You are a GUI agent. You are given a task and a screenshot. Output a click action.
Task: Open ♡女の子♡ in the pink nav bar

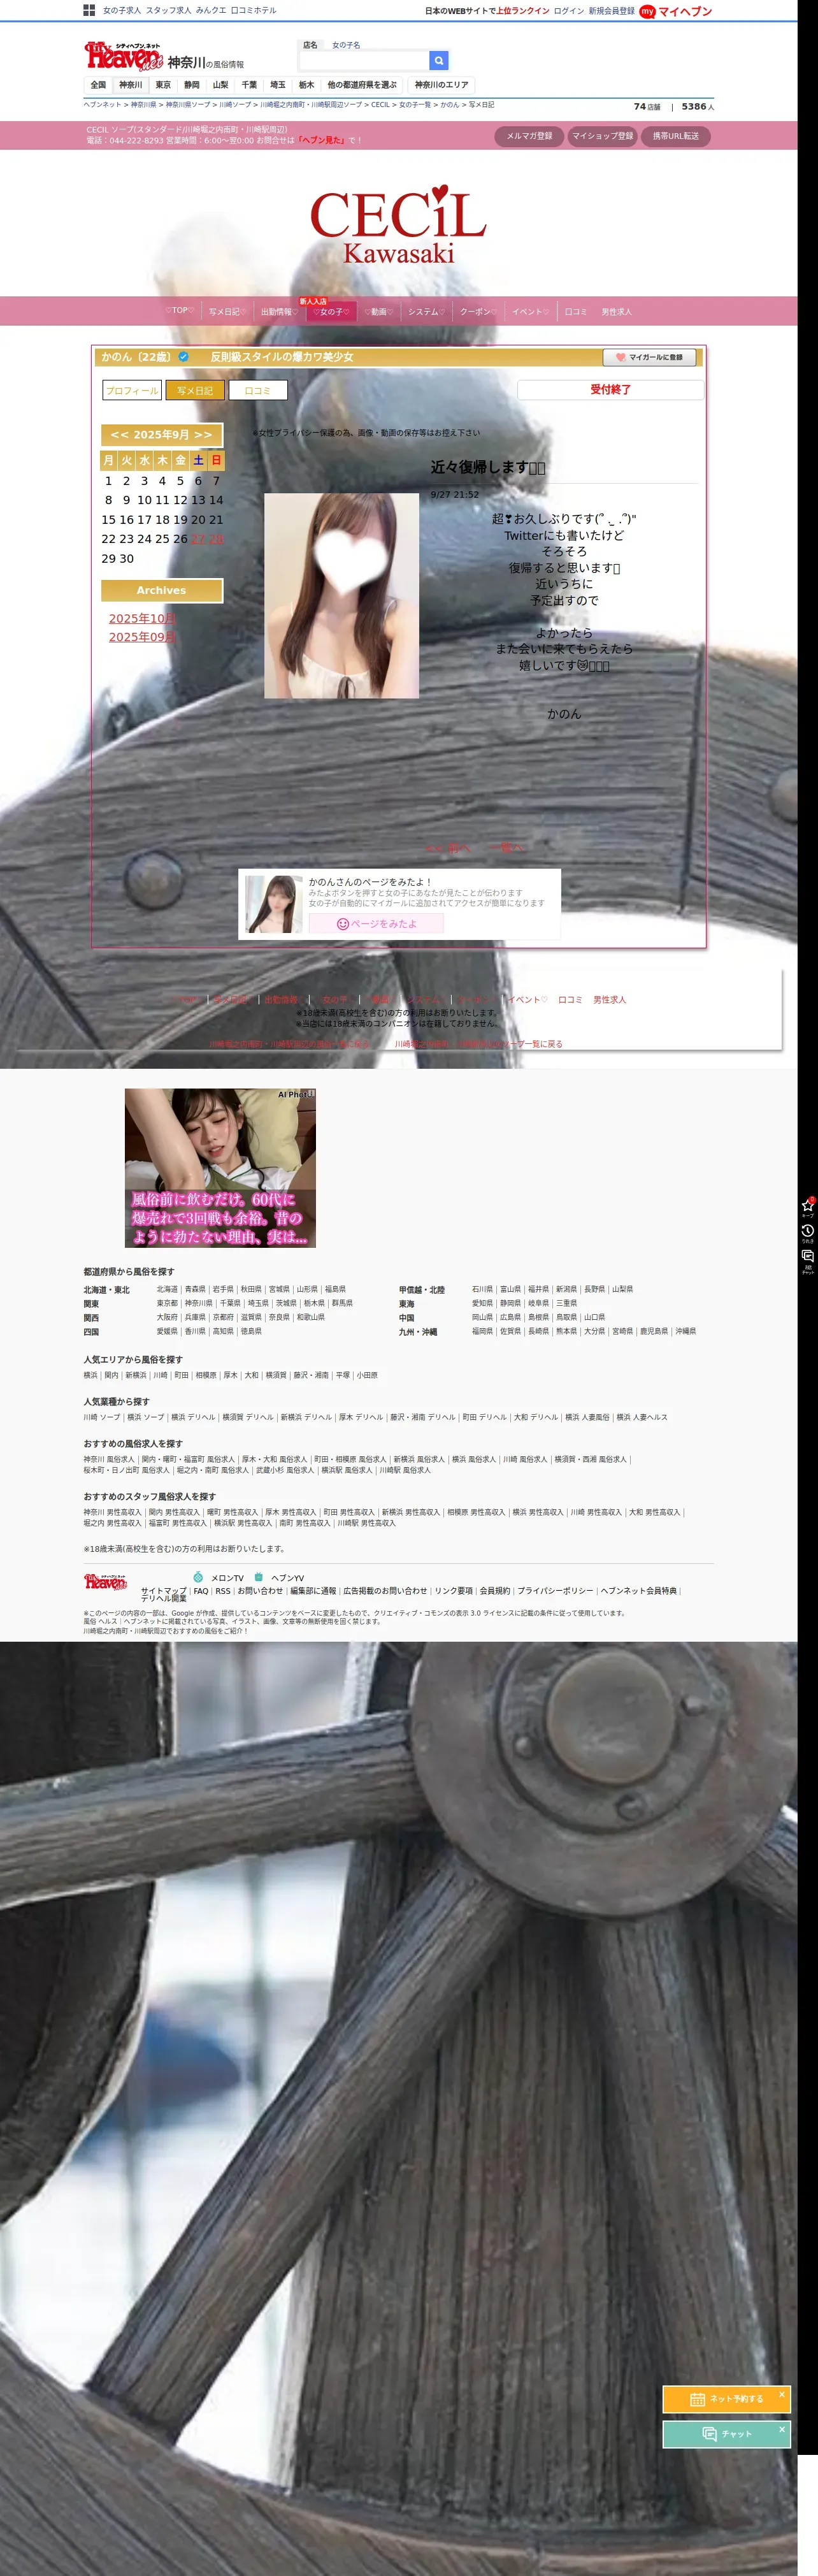coord(331,312)
